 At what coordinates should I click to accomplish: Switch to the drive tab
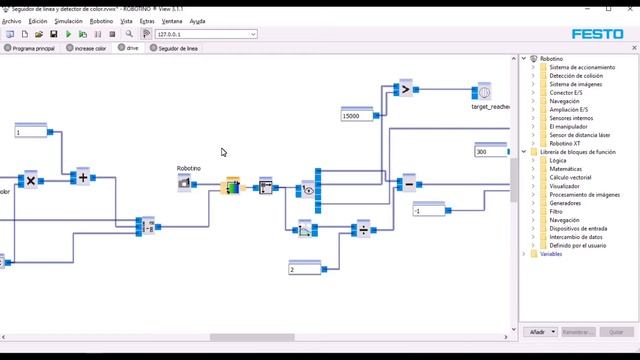(x=128, y=48)
